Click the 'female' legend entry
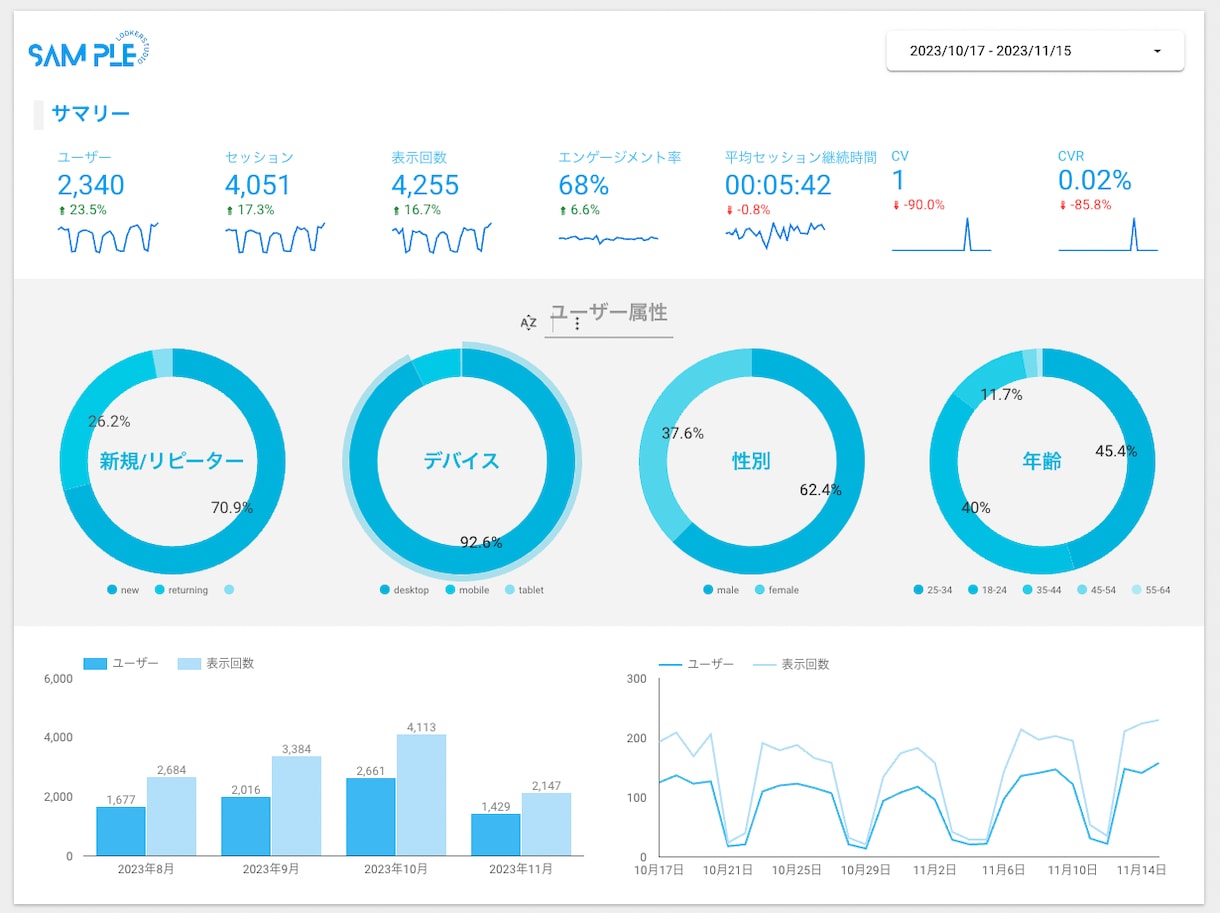1220x913 pixels. (777, 590)
